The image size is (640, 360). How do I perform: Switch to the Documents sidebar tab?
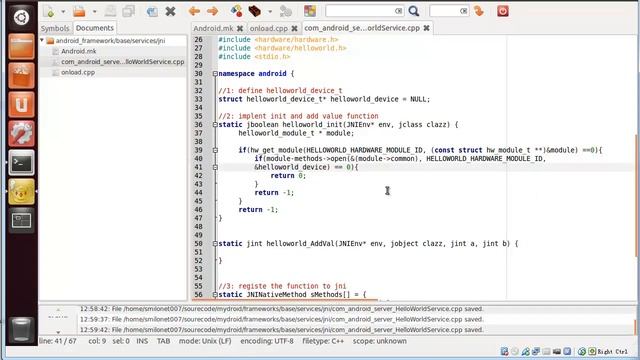point(95,28)
